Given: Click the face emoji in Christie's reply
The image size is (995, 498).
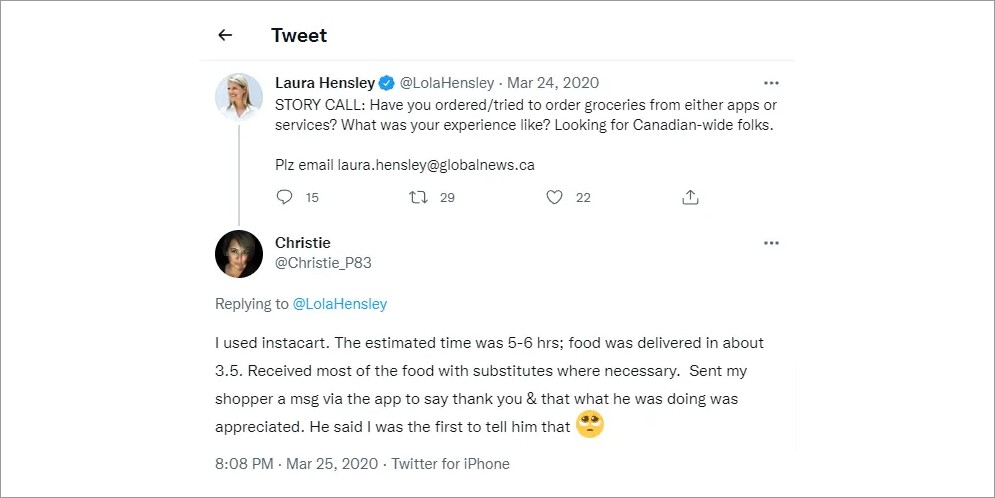Looking at the screenshot, I should coord(590,424).
